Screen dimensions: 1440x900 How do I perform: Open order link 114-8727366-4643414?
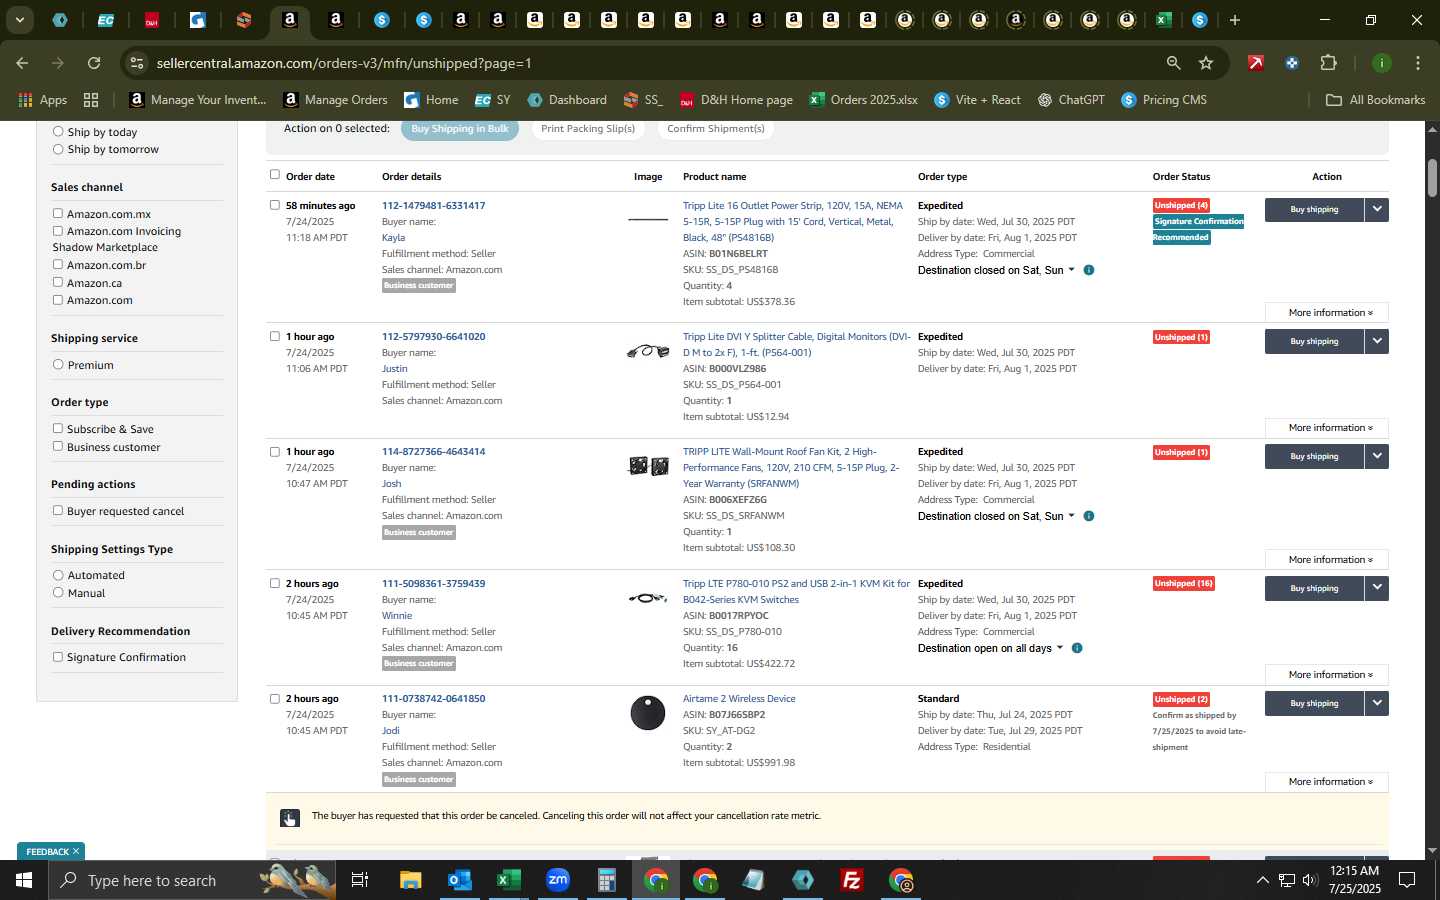433,452
